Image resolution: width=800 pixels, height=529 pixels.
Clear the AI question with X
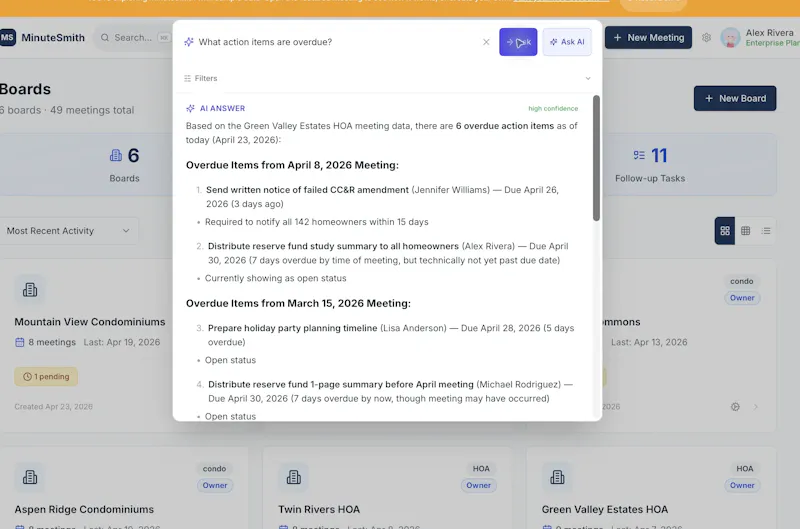pos(486,42)
